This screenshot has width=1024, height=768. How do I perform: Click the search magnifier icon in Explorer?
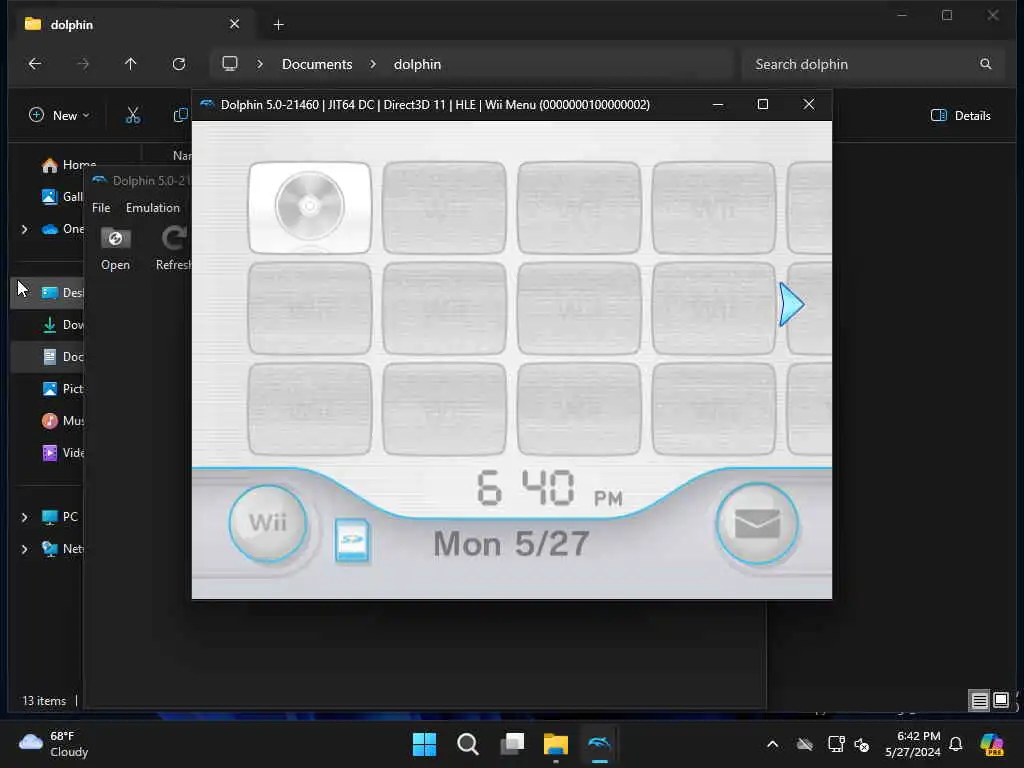(985, 64)
